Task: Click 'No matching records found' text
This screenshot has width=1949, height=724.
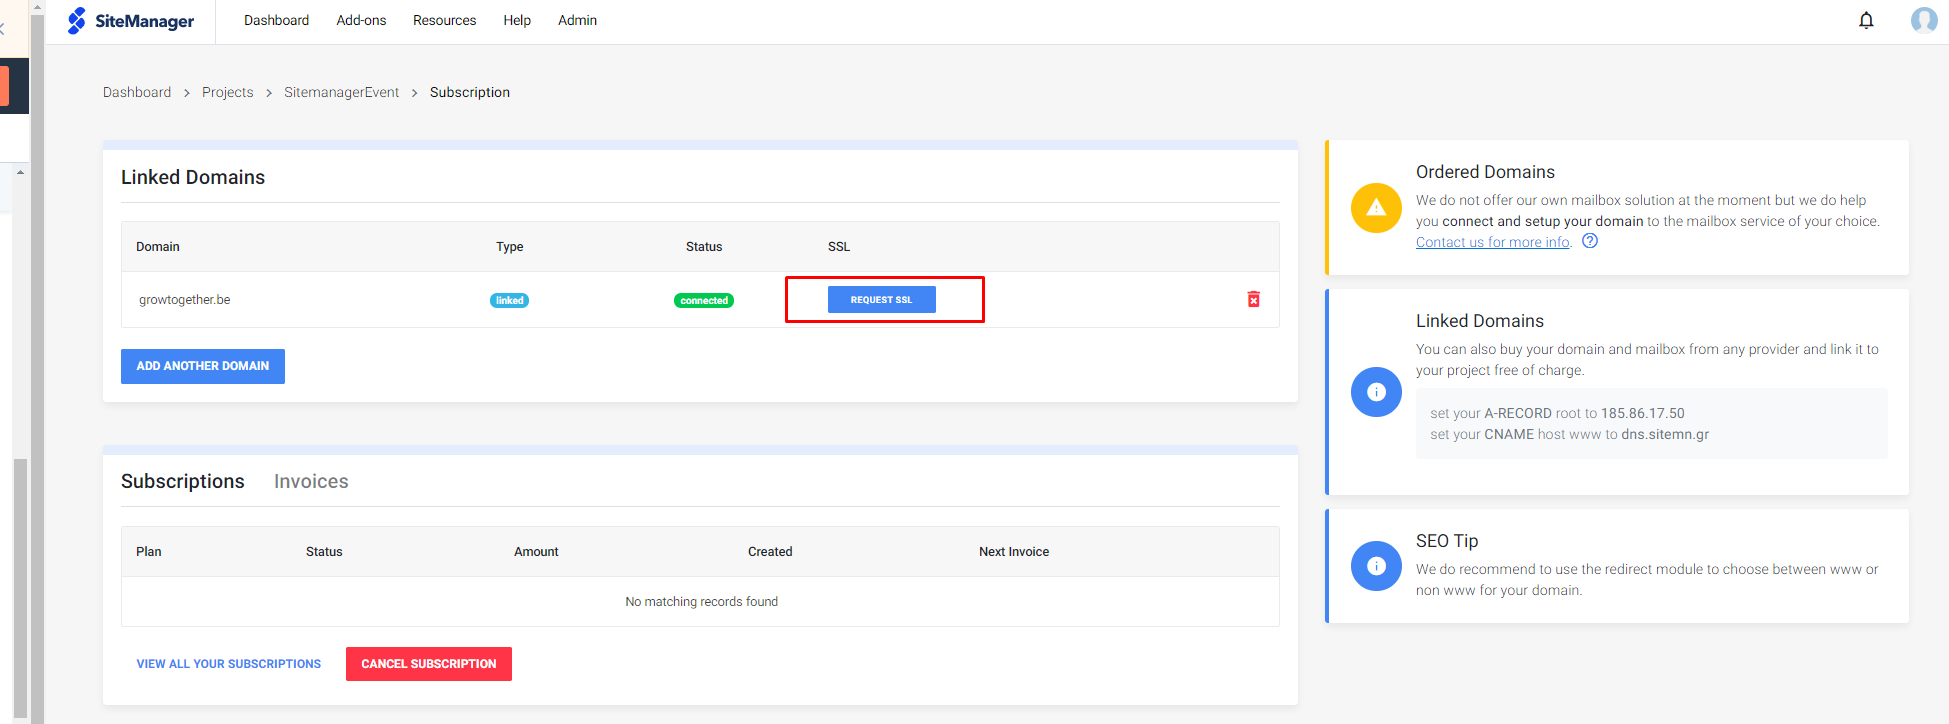Action: click(x=701, y=601)
